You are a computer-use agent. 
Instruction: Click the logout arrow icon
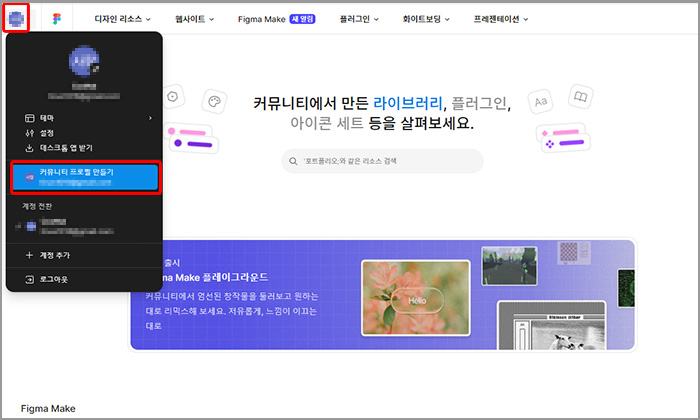29,279
